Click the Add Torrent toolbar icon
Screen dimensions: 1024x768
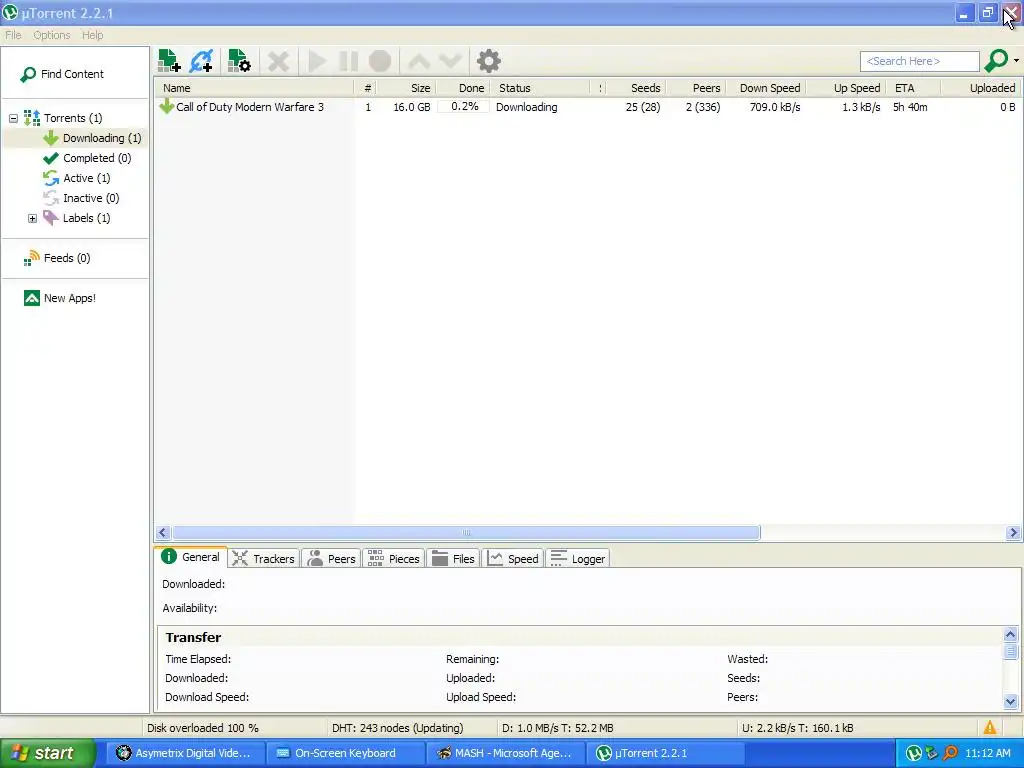pyautogui.click(x=169, y=61)
